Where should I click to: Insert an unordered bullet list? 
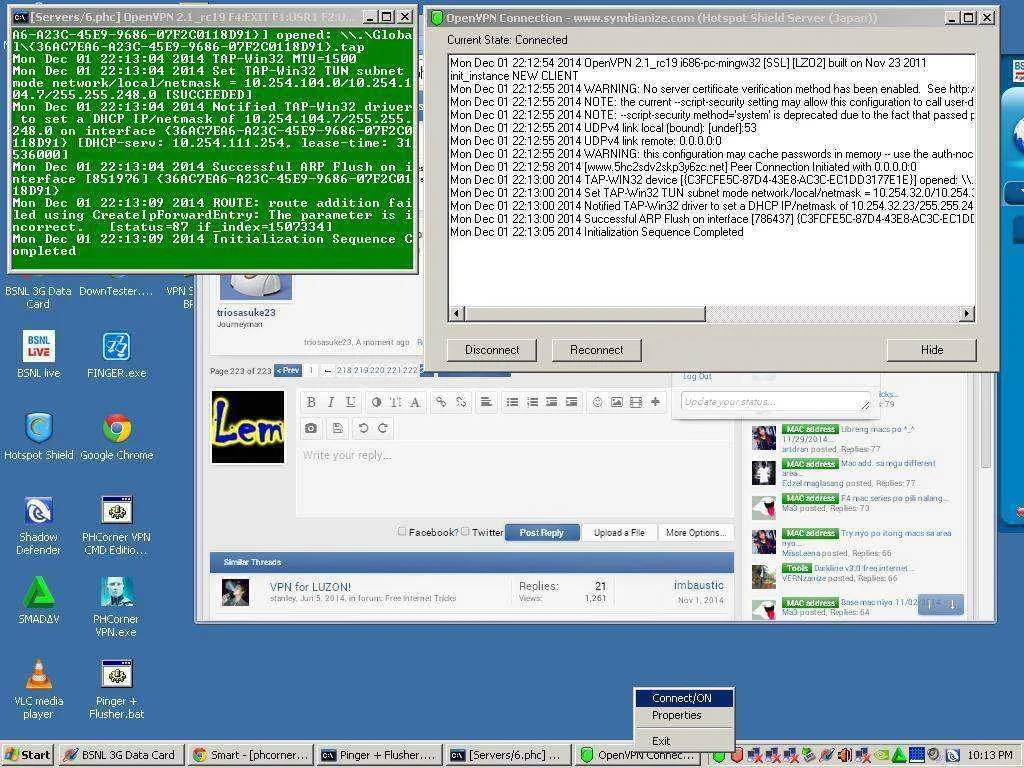[513, 402]
